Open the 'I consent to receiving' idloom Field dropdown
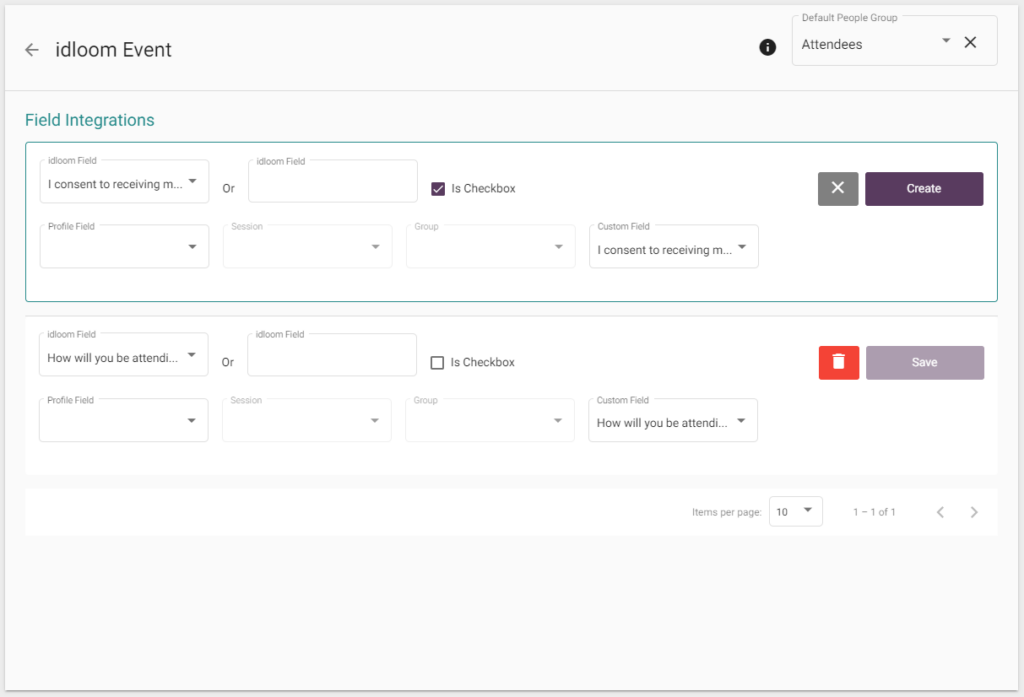This screenshot has width=1024, height=697. tap(124, 184)
